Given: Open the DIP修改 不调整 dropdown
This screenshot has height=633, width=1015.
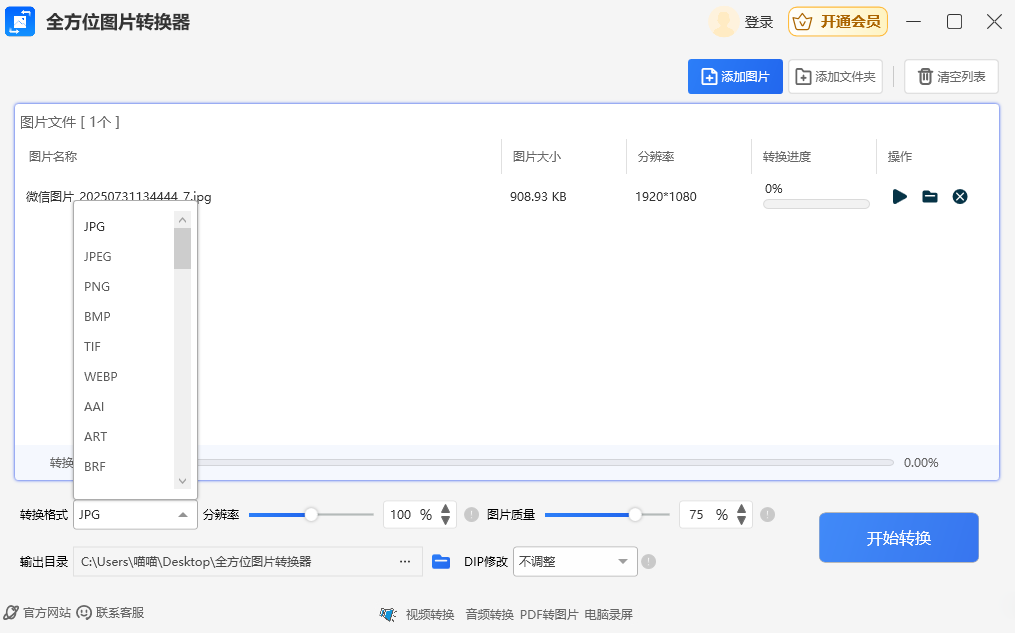Looking at the screenshot, I should pyautogui.click(x=575, y=562).
